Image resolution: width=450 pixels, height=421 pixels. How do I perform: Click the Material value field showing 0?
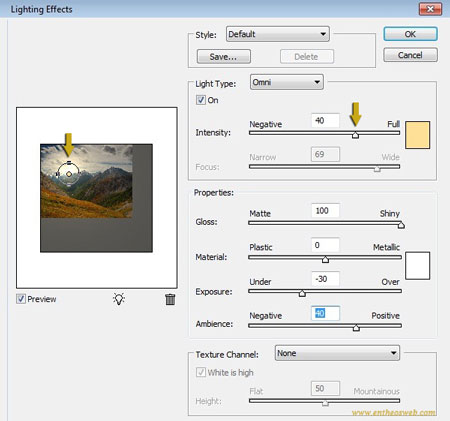325,245
